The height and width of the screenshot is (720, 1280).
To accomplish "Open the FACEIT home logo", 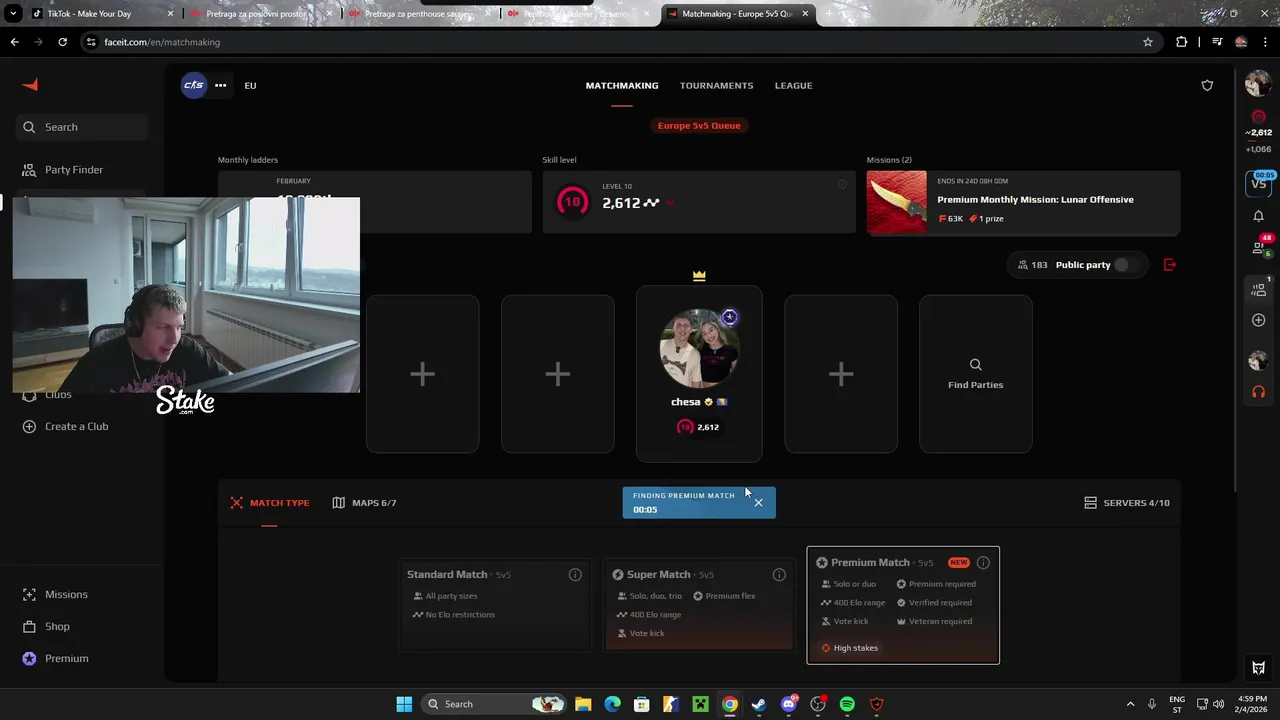I will click(30, 85).
